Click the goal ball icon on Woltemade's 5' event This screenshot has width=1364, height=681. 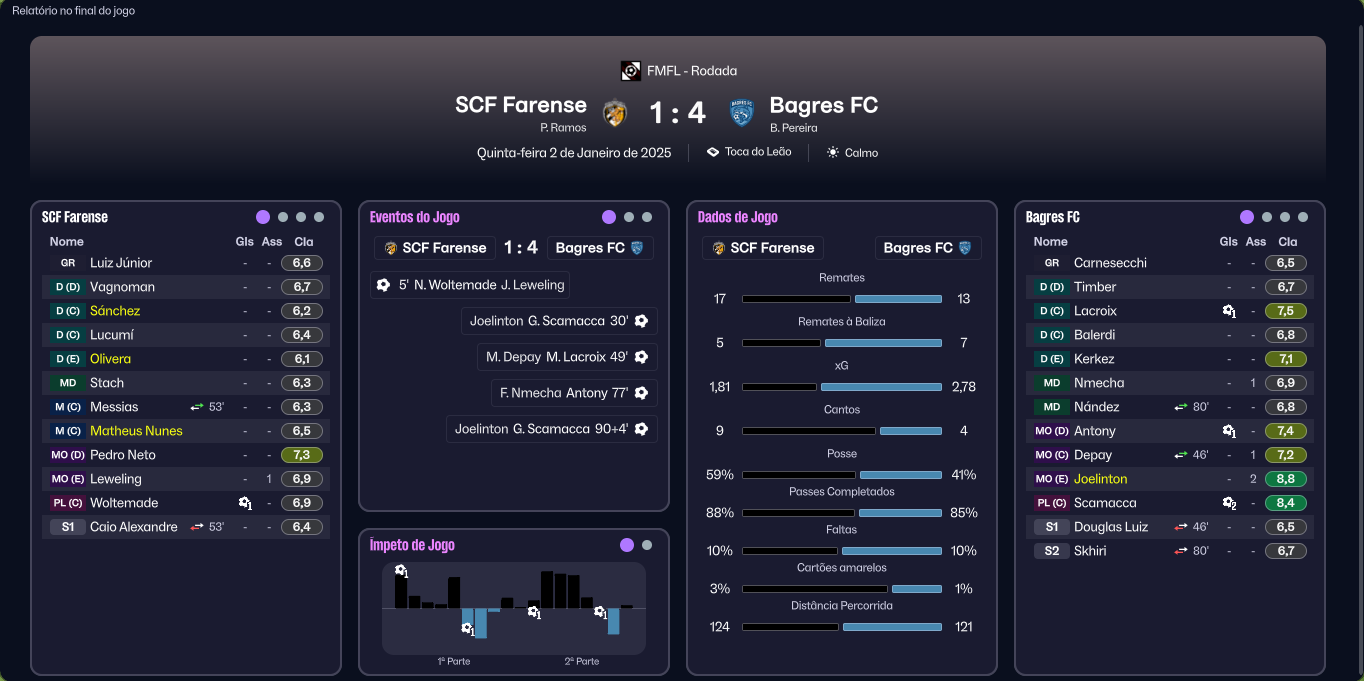pos(383,285)
